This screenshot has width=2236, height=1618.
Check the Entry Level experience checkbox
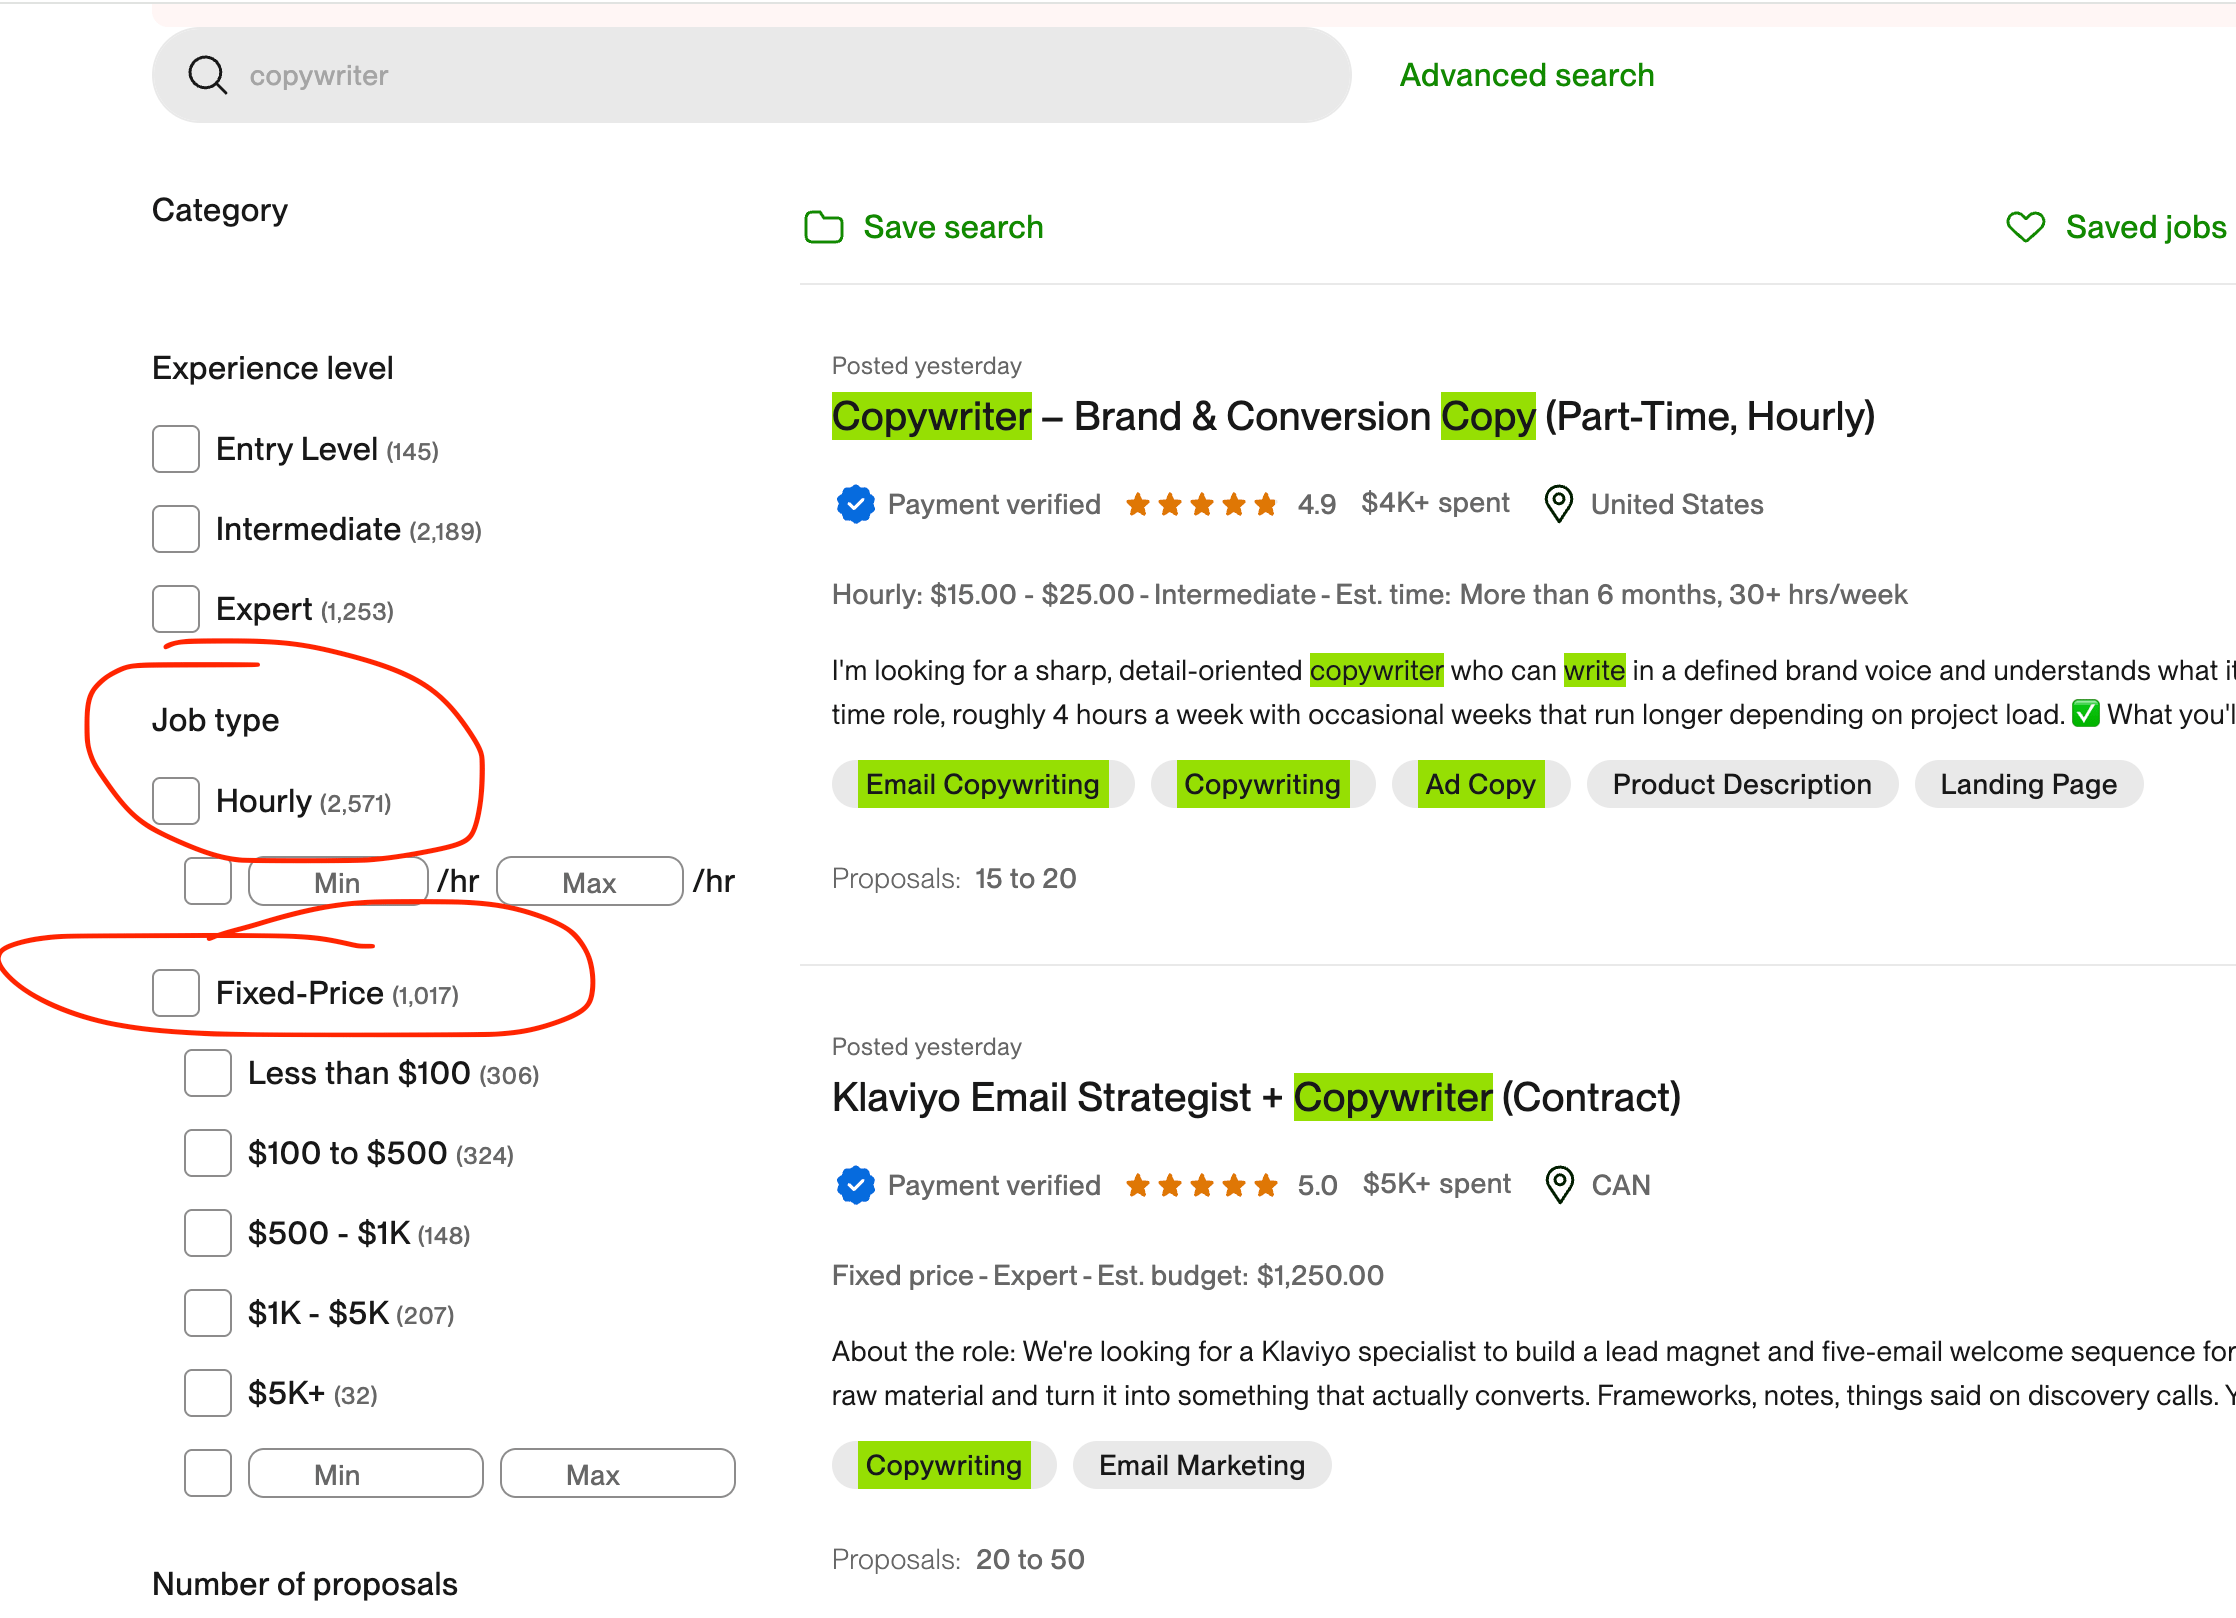pos(176,449)
